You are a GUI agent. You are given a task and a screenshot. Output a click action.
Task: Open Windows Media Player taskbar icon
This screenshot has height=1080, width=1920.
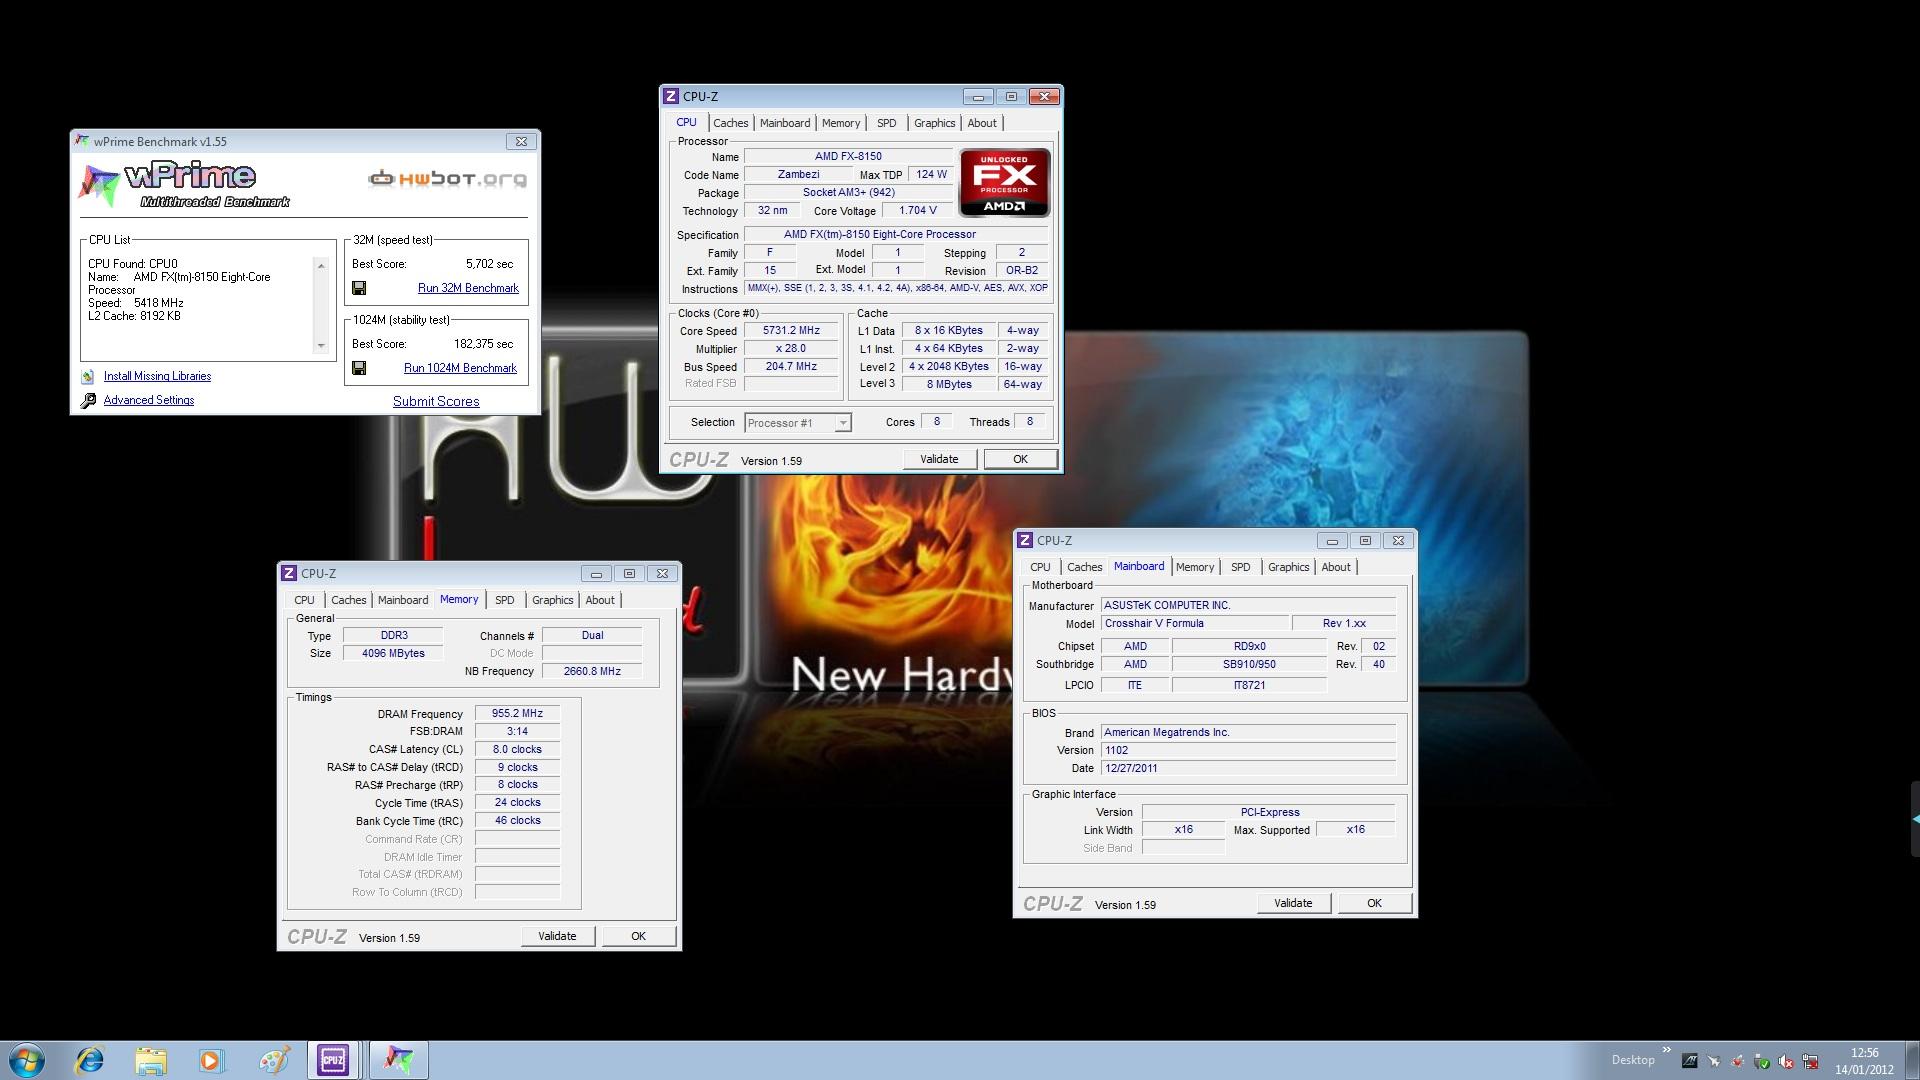pyautogui.click(x=211, y=1060)
